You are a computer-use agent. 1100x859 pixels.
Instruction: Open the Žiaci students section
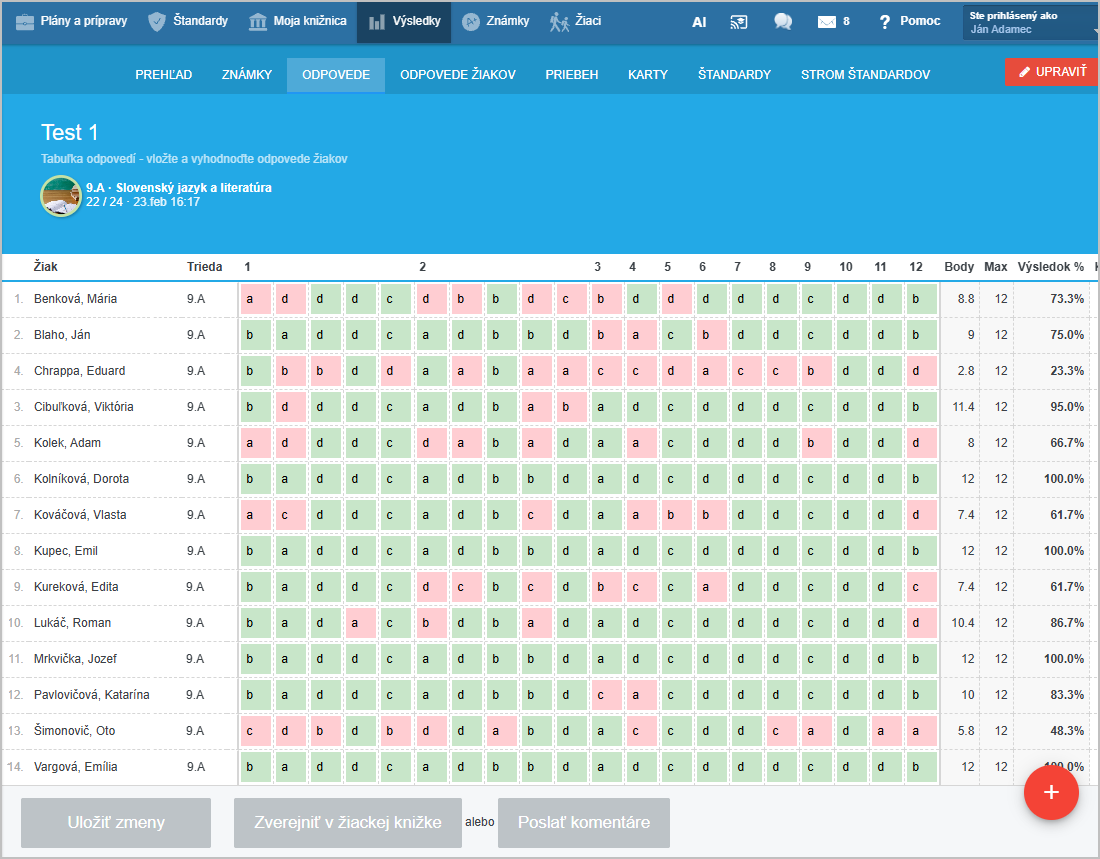coord(576,21)
